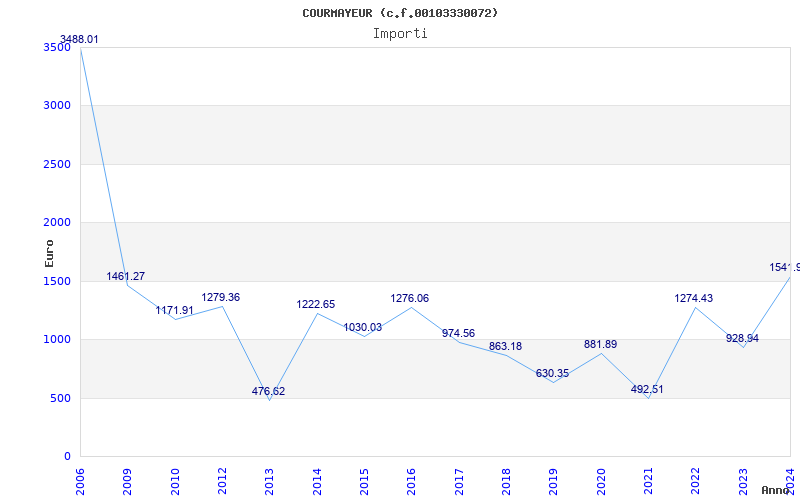Click the 2020 x-axis tick label
This screenshot has width=800, height=500.
(x=601, y=480)
